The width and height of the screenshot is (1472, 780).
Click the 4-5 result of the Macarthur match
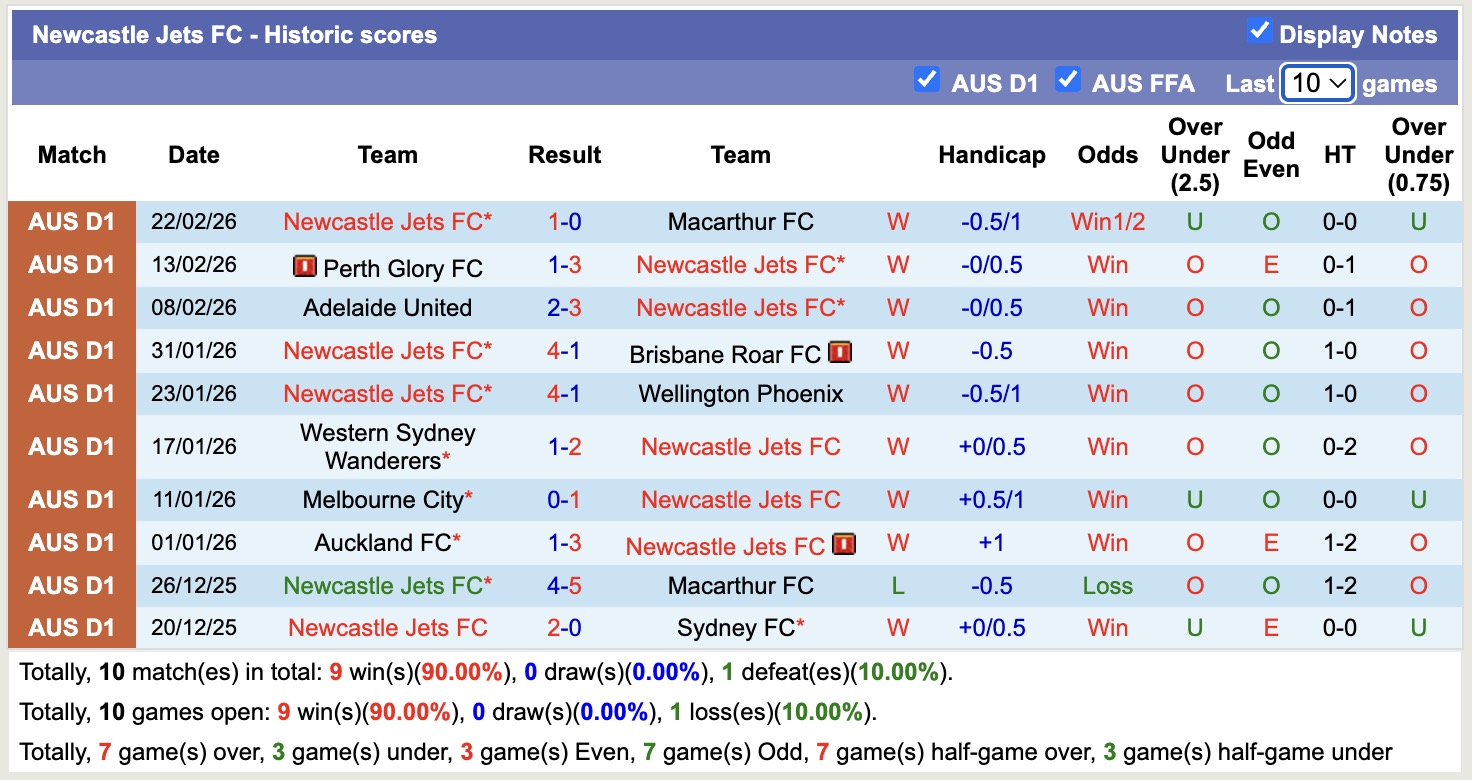coord(565,585)
